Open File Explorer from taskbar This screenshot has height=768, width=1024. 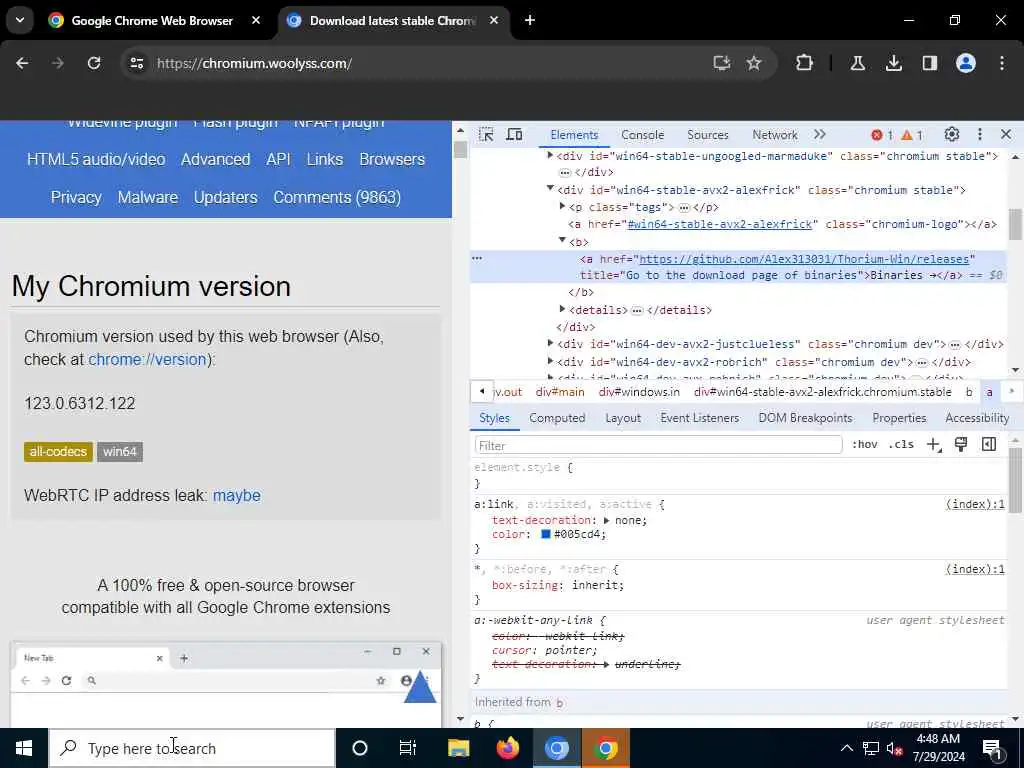tap(458, 748)
